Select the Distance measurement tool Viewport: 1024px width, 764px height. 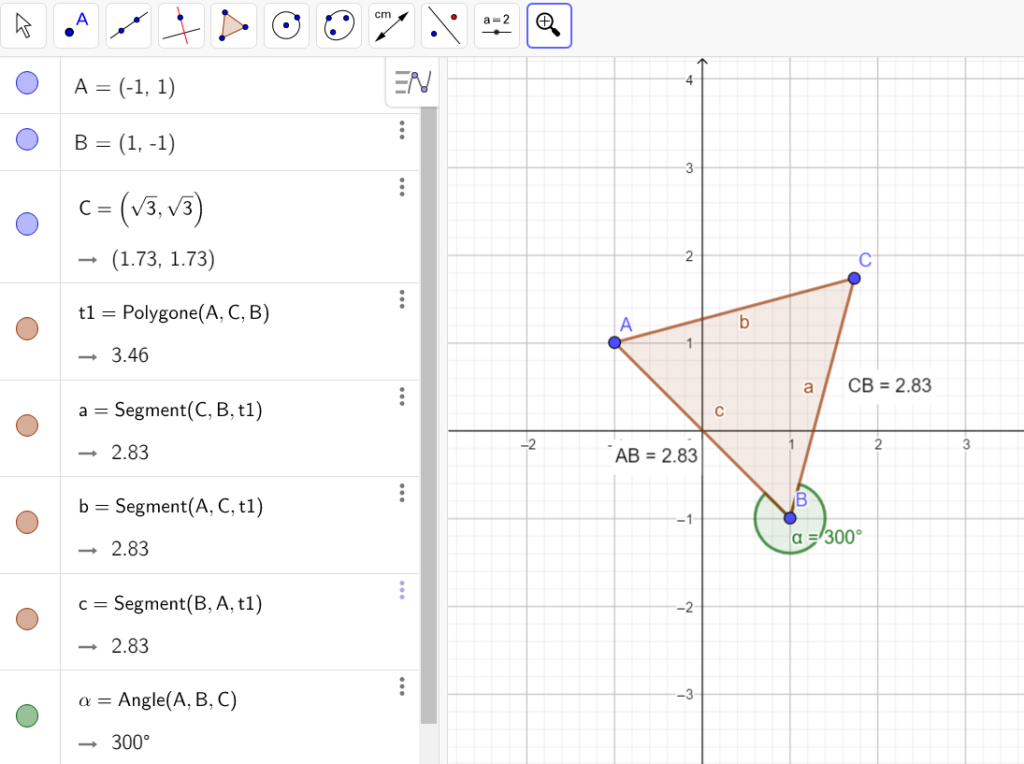[x=391, y=25]
